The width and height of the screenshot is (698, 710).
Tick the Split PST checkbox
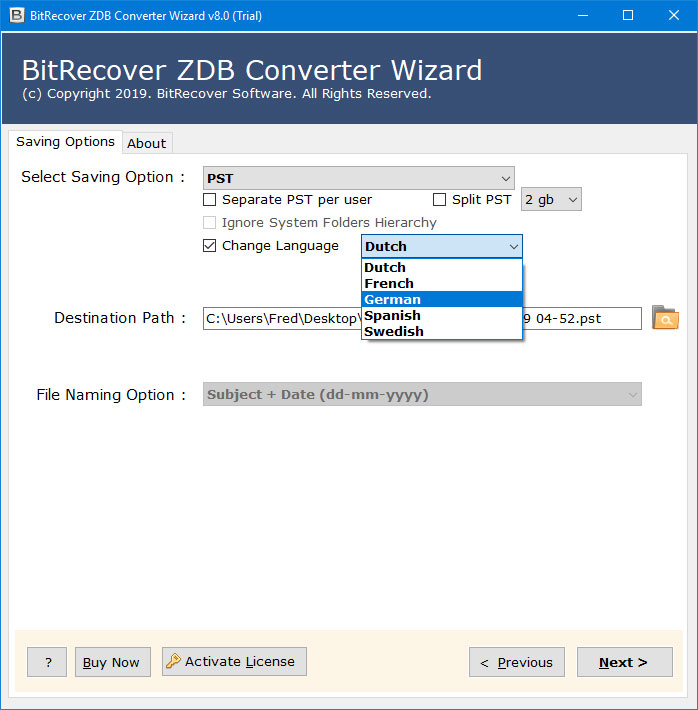point(439,200)
